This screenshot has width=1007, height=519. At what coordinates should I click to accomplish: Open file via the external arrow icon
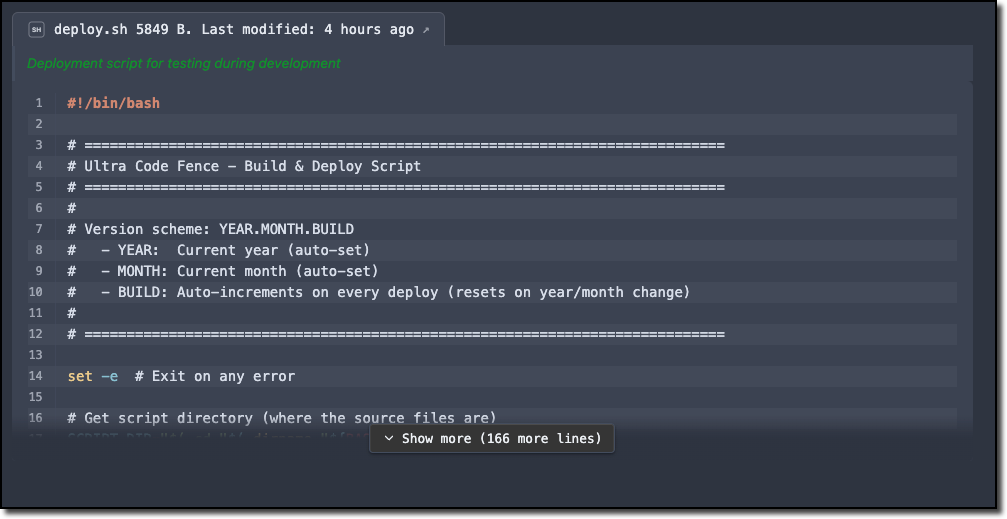tap(426, 30)
